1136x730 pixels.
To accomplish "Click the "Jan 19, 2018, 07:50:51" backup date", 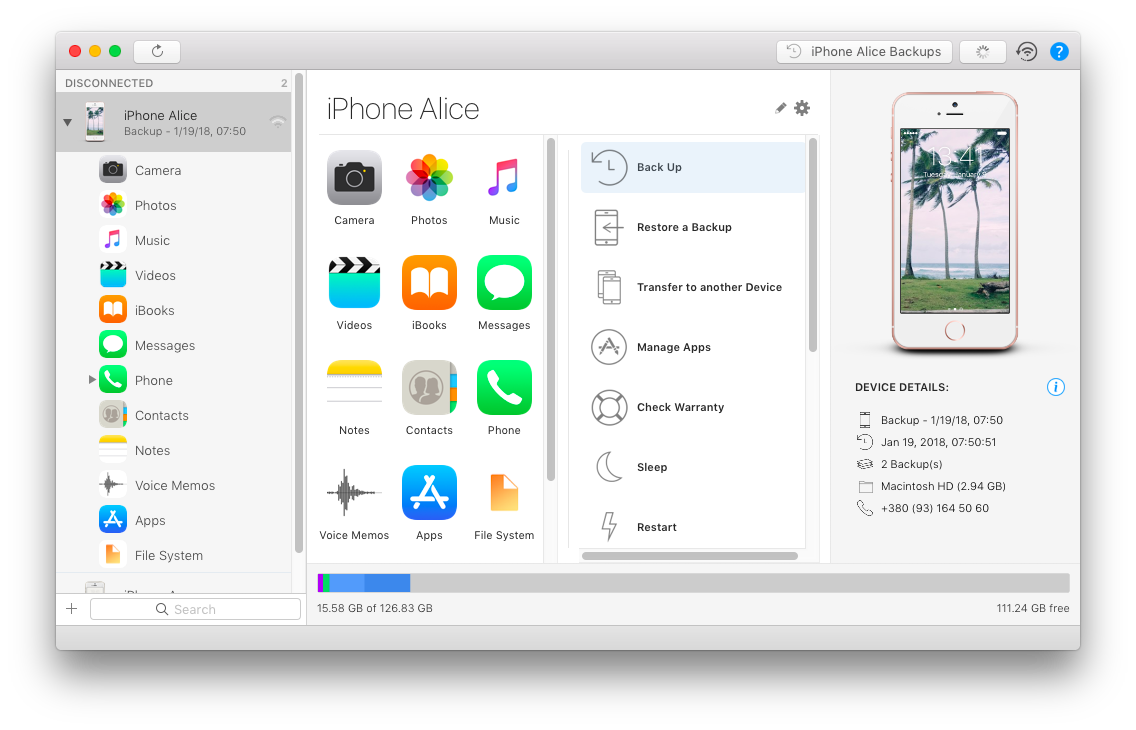I will pyautogui.click(x=938, y=442).
